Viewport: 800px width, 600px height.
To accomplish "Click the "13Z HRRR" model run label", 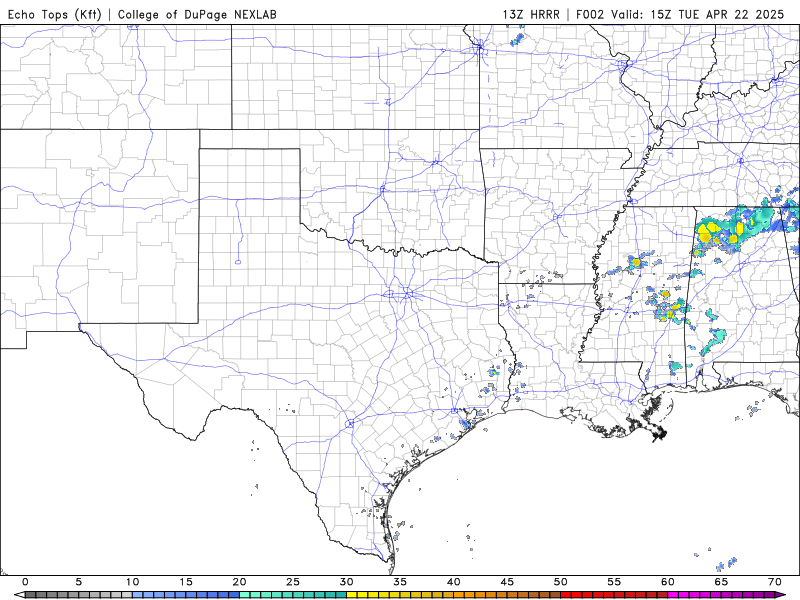I will pos(531,14).
